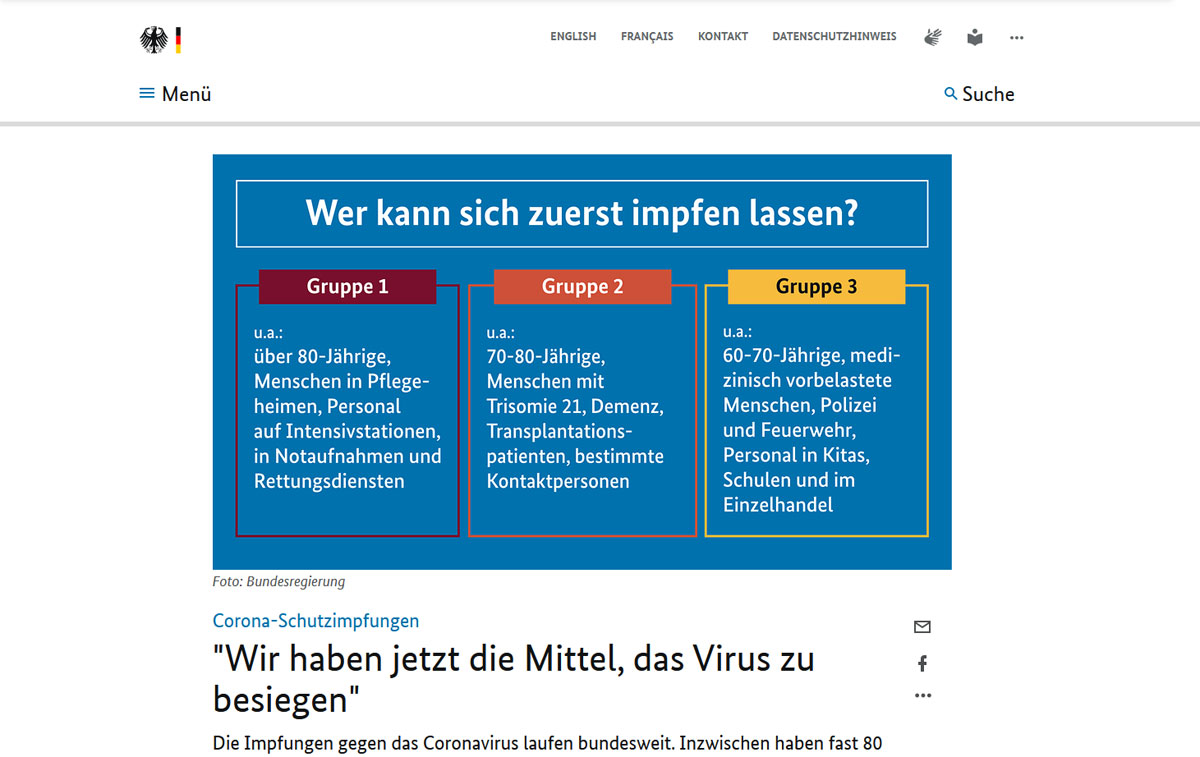Click the vaccination infographic title box
1200x757 pixels.
coord(582,214)
